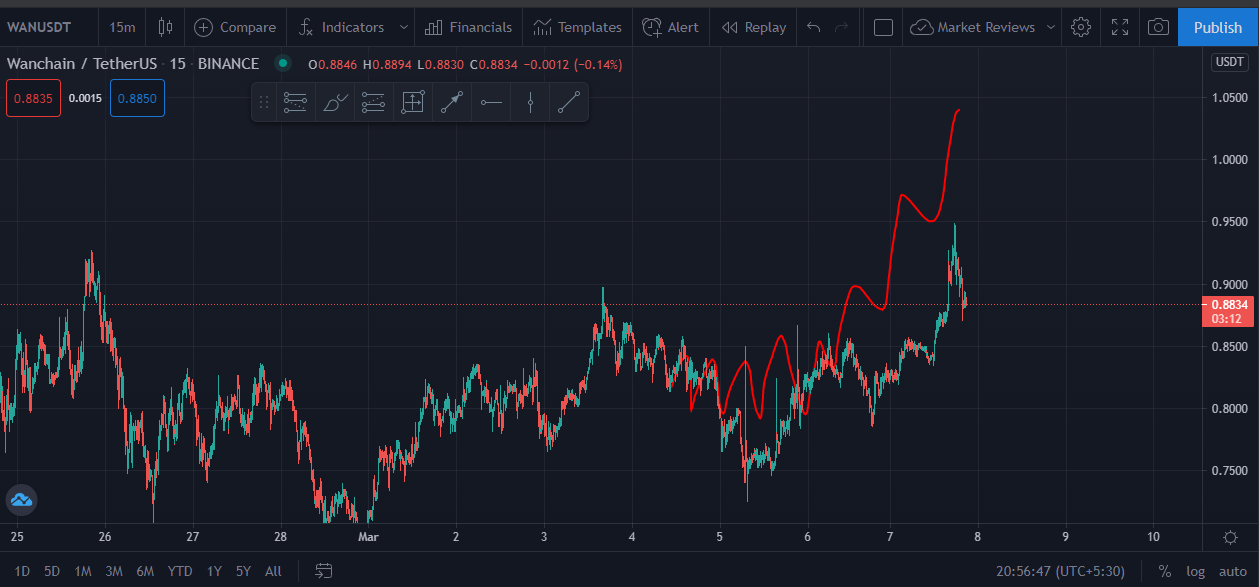This screenshot has width=1259, height=587.
Task: Pick the Trend line tool
Action: tap(569, 102)
